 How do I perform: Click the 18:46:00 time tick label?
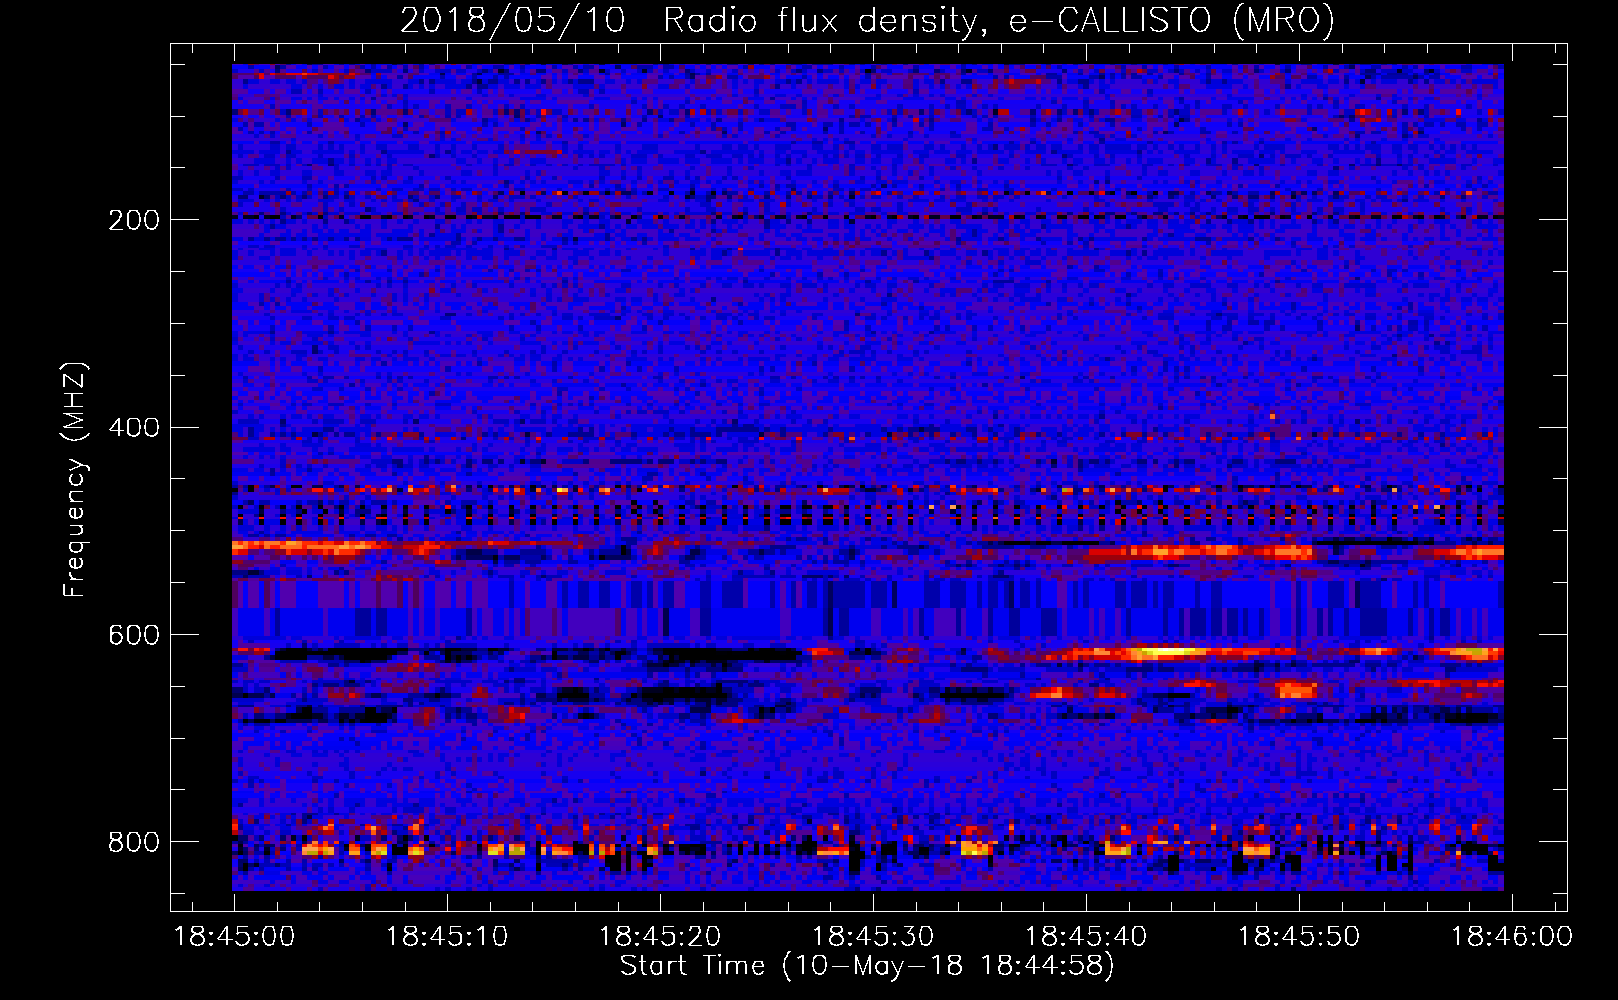point(1512,937)
